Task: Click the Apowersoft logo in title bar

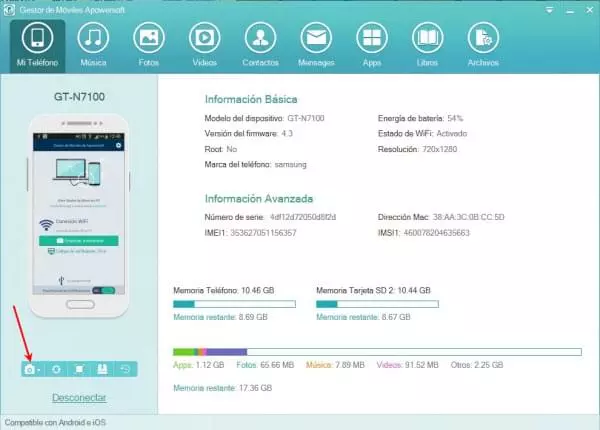Action: 8,10
